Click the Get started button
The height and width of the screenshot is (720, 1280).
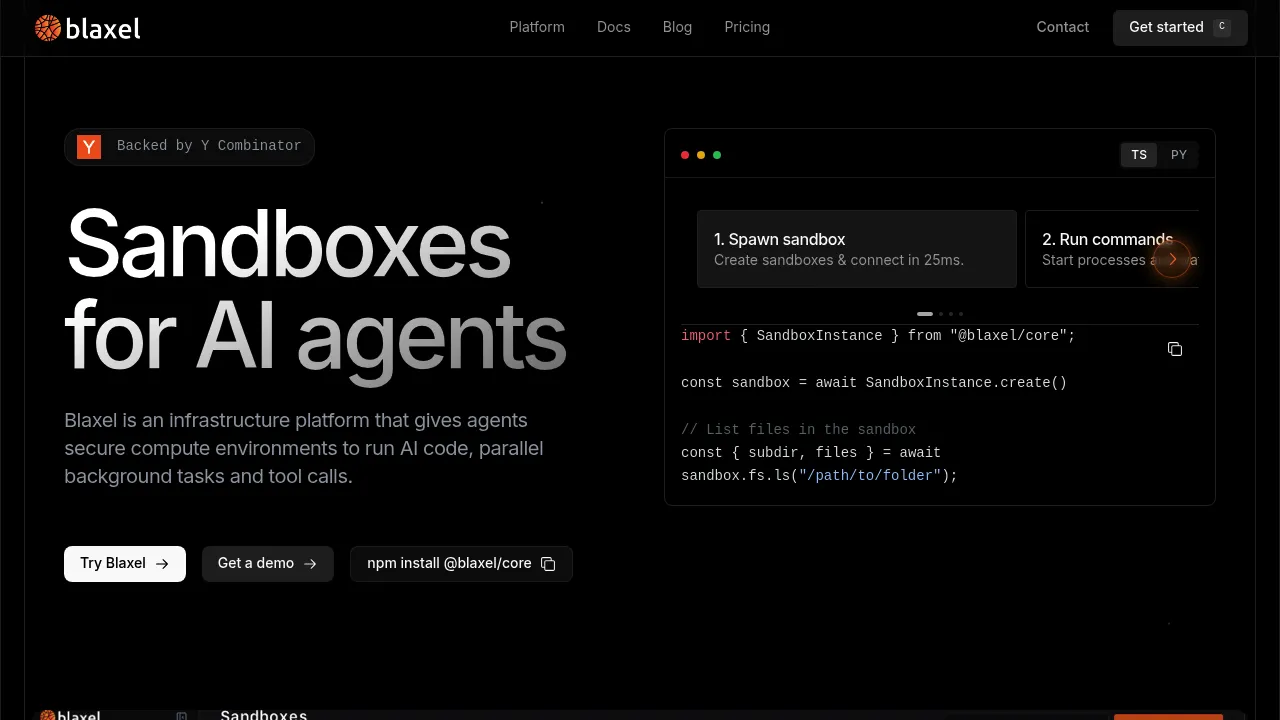[1180, 28]
